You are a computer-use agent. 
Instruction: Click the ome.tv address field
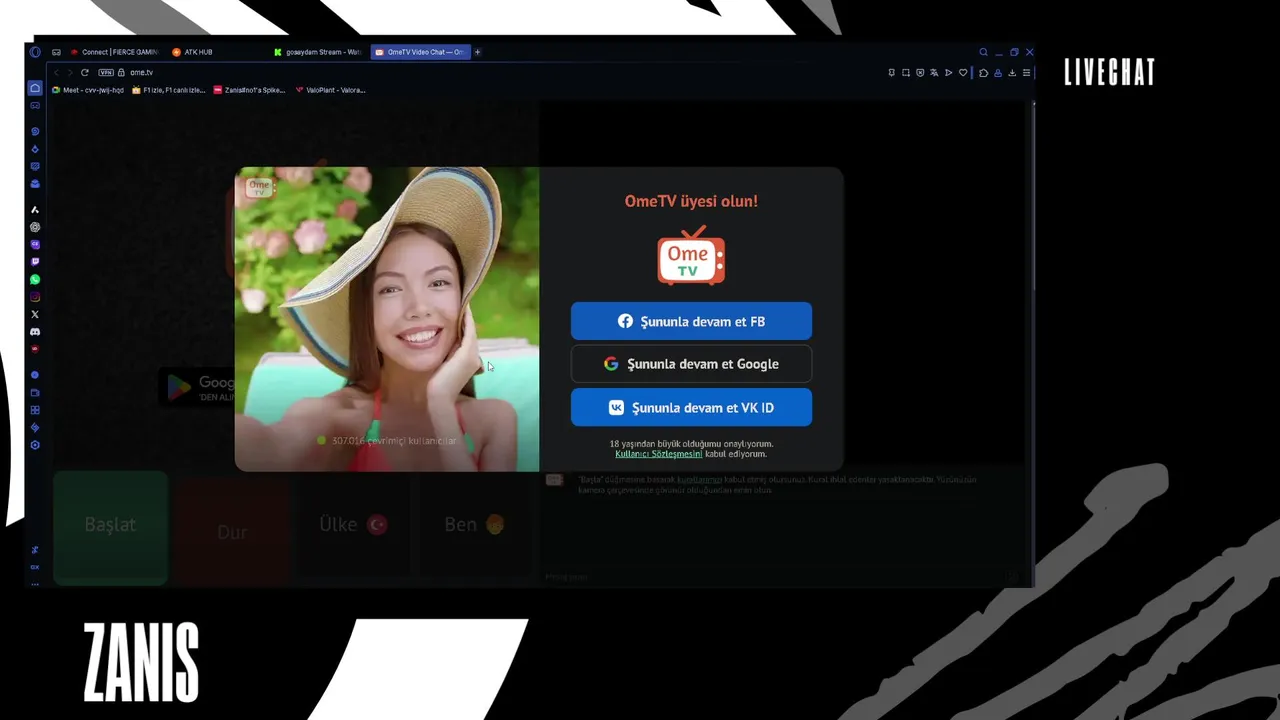coord(141,72)
